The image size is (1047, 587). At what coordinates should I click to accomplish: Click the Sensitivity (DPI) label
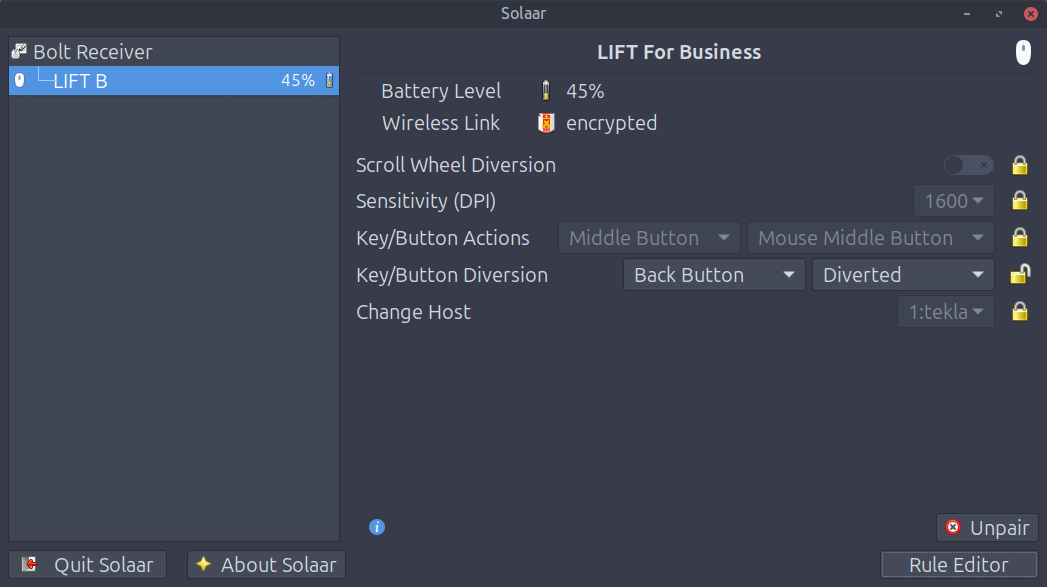click(426, 201)
